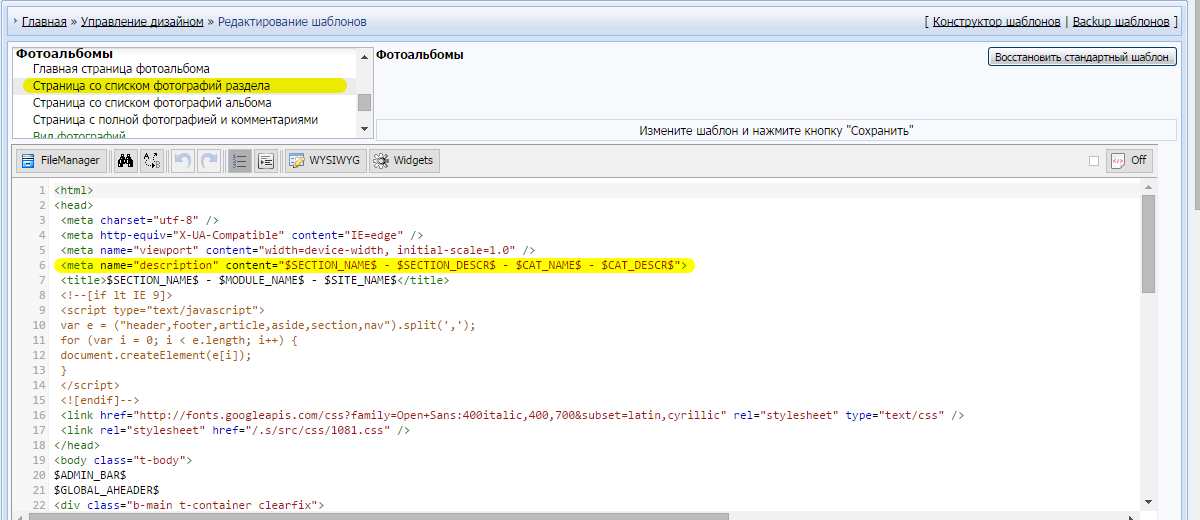Click the title tag line 7
This screenshot has height=520, width=1200.
(255, 280)
